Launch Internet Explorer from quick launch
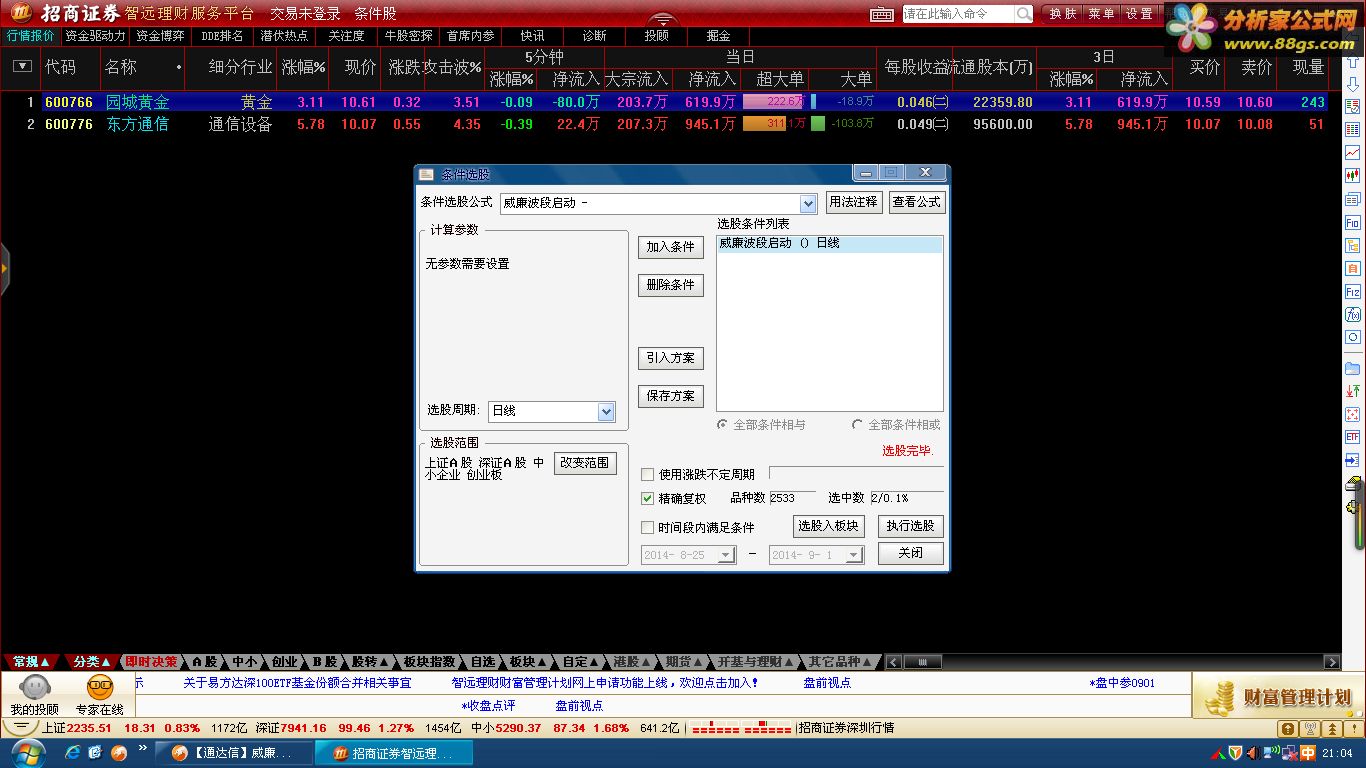This screenshot has width=1366, height=768. [73, 753]
